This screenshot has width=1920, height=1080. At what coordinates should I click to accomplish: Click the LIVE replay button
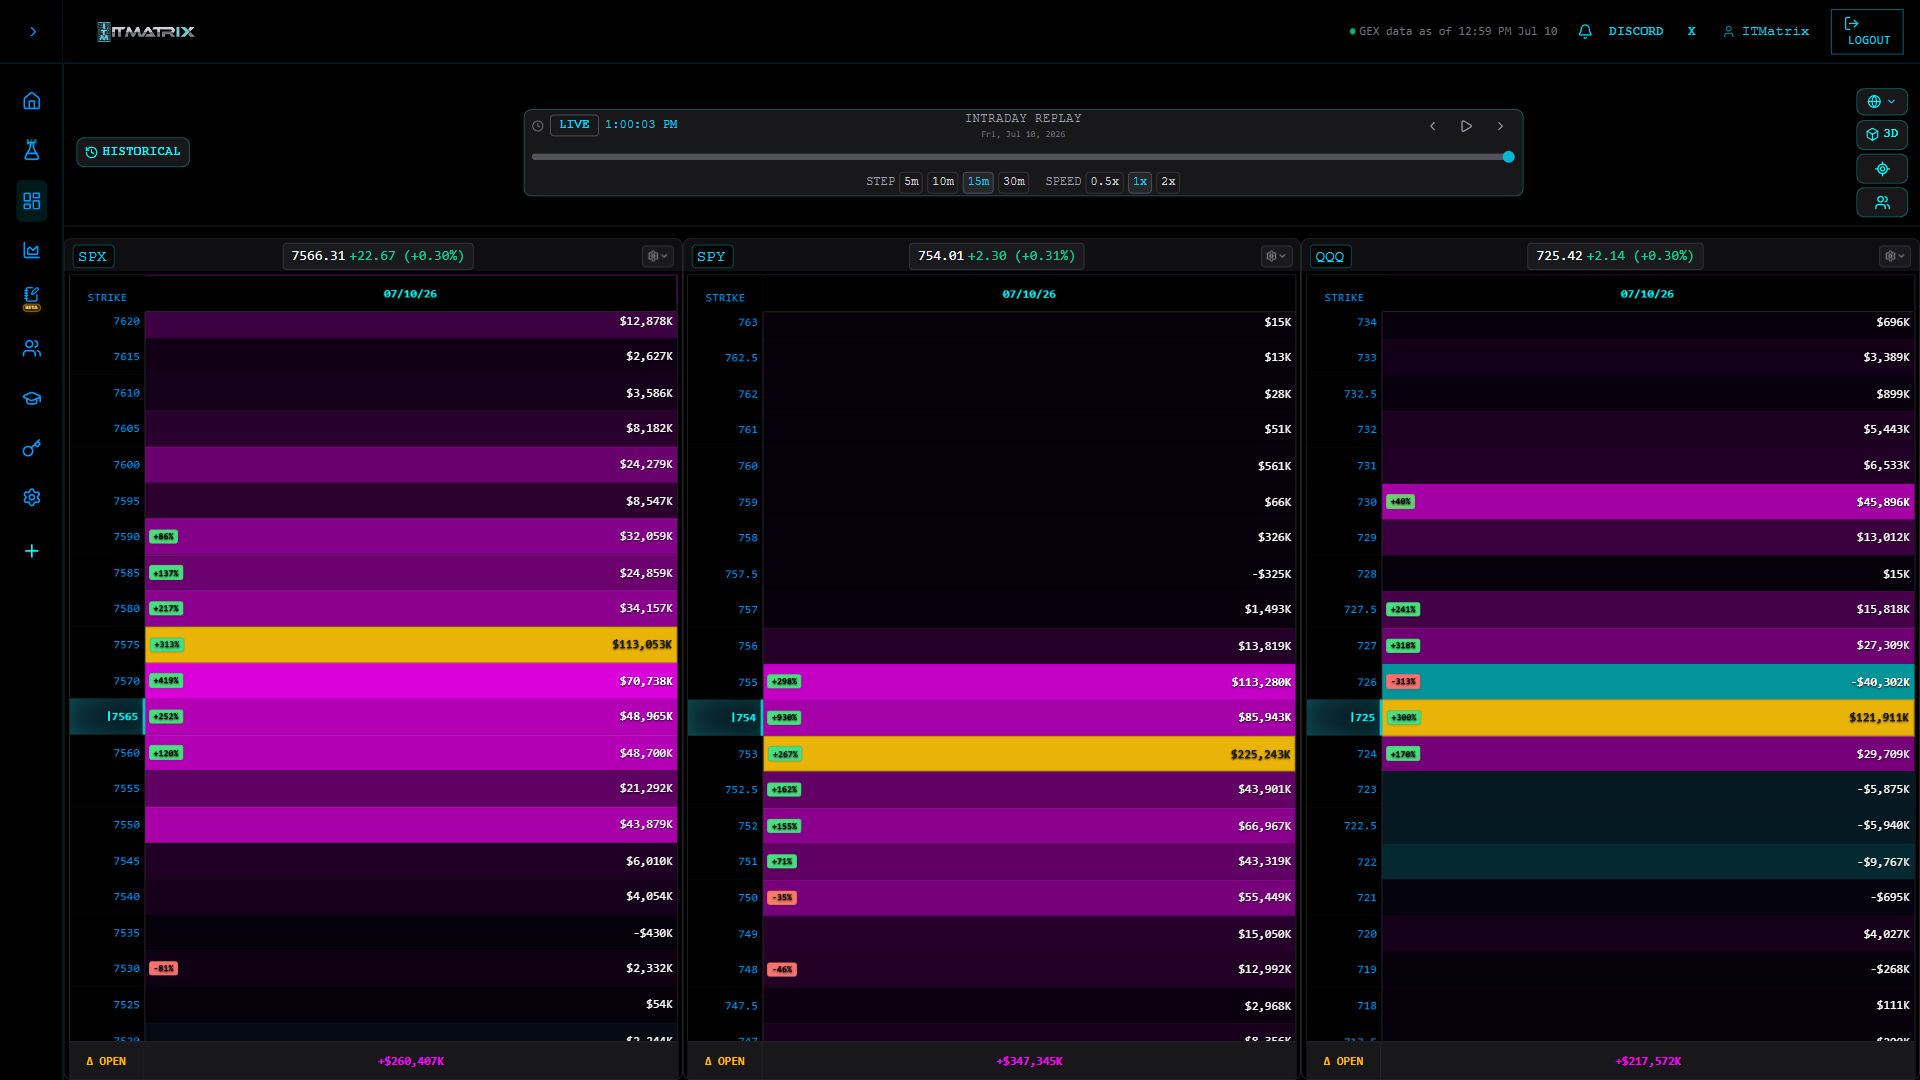(574, 125)
